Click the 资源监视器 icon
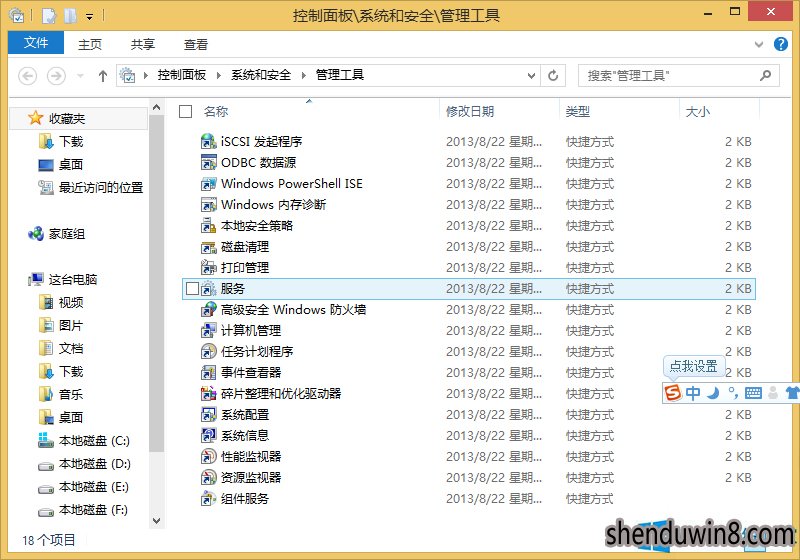This screenshot has height=560, width=800. pos(208,477)
